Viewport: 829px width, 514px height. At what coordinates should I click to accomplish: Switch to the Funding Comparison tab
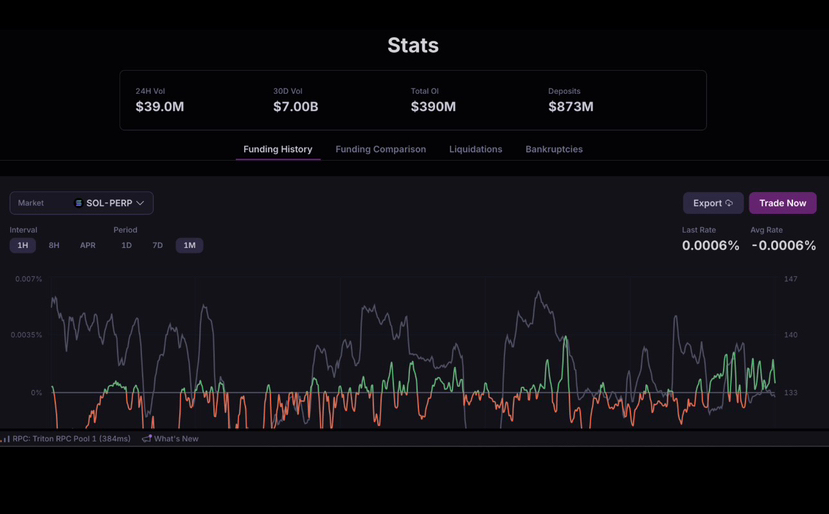pos(381,149)
